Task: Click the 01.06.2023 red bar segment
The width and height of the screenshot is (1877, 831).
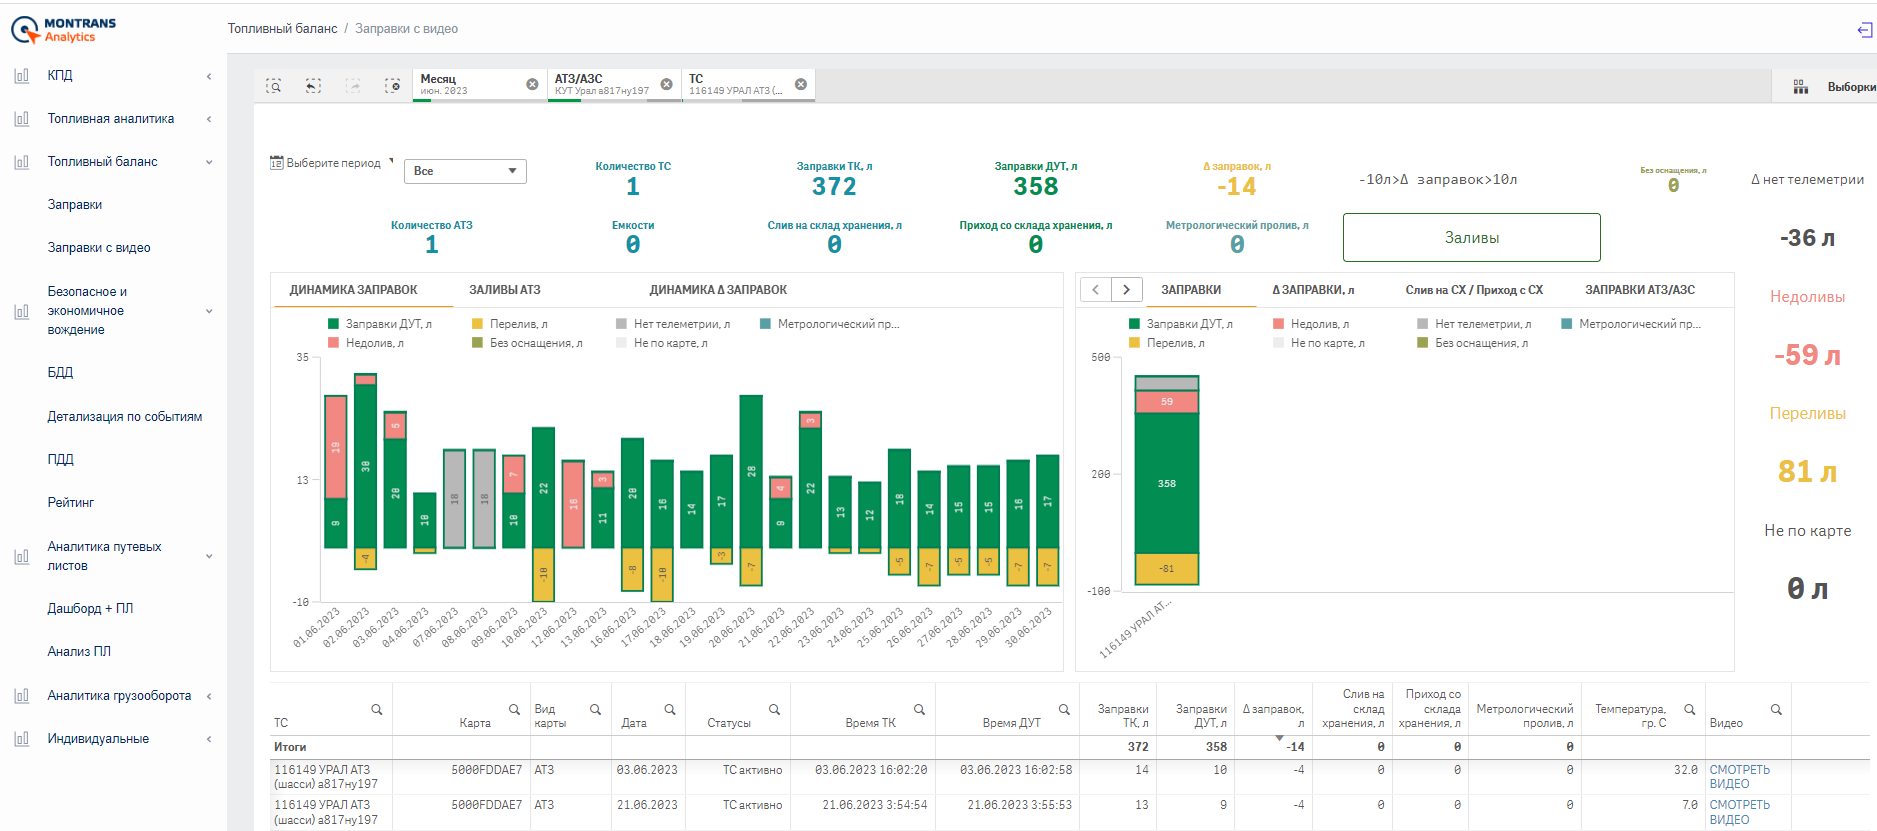Action: coord(336,447)
